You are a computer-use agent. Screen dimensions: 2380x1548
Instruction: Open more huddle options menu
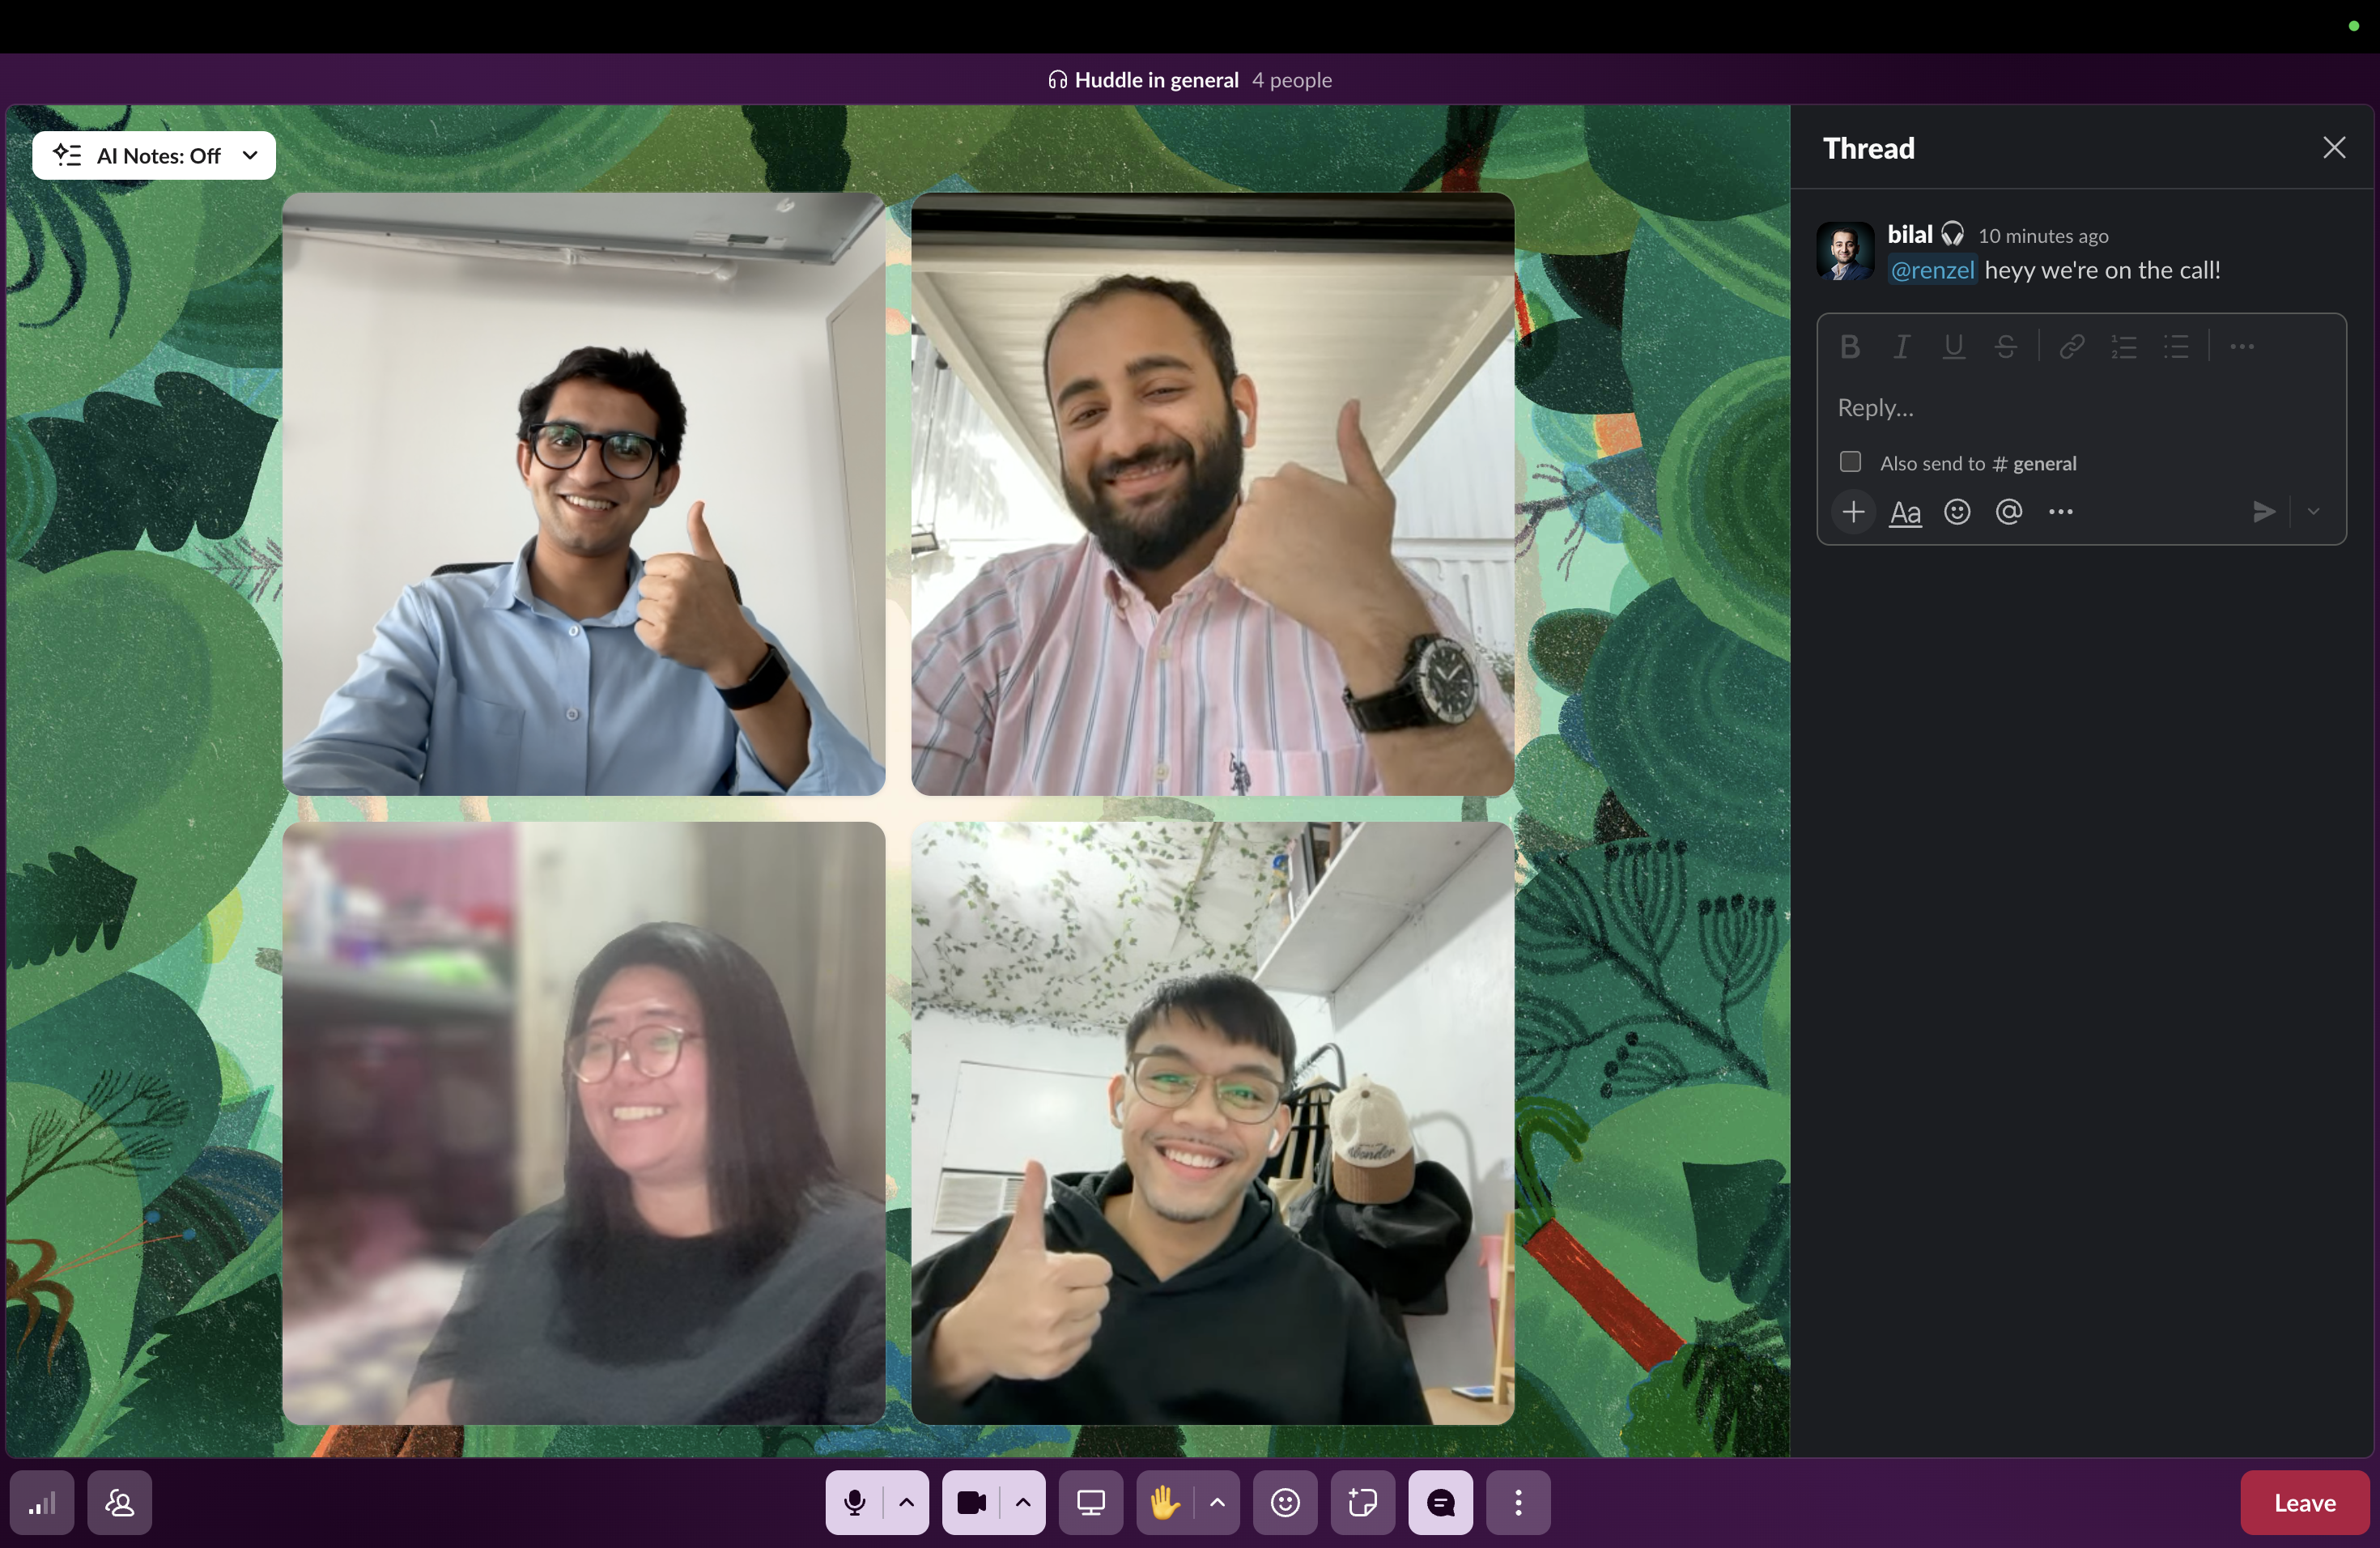(1518, 1502)
